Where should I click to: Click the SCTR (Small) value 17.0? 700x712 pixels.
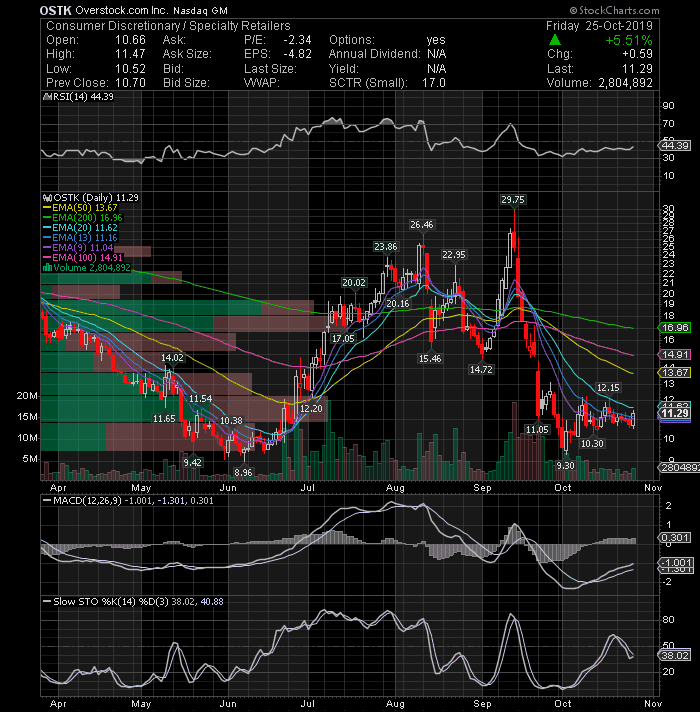(x=434, y=83)
